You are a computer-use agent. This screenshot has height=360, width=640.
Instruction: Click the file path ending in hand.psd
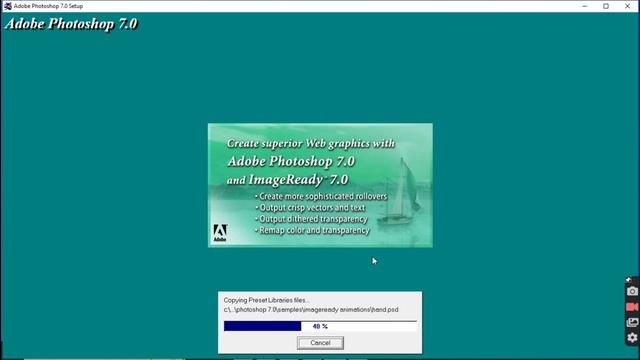[x=311, y=310]
